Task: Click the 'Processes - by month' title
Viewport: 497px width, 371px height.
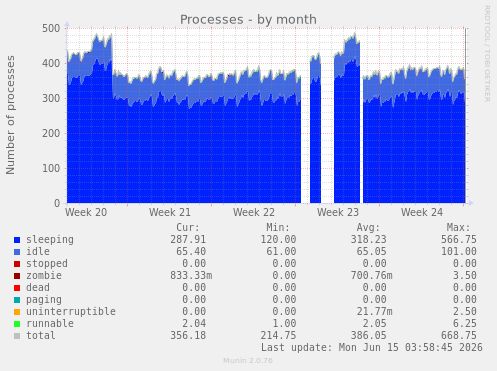Action: tap(248, 20)
